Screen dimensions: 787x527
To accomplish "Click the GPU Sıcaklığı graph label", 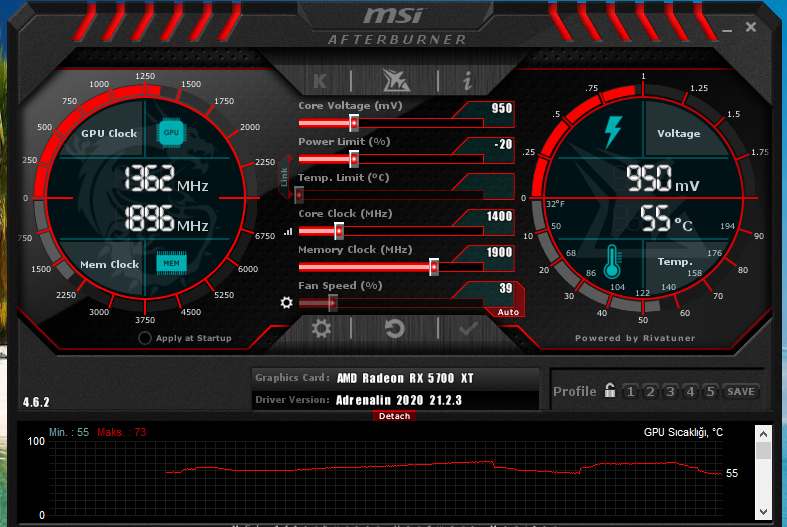I will [x=683, y=432].
